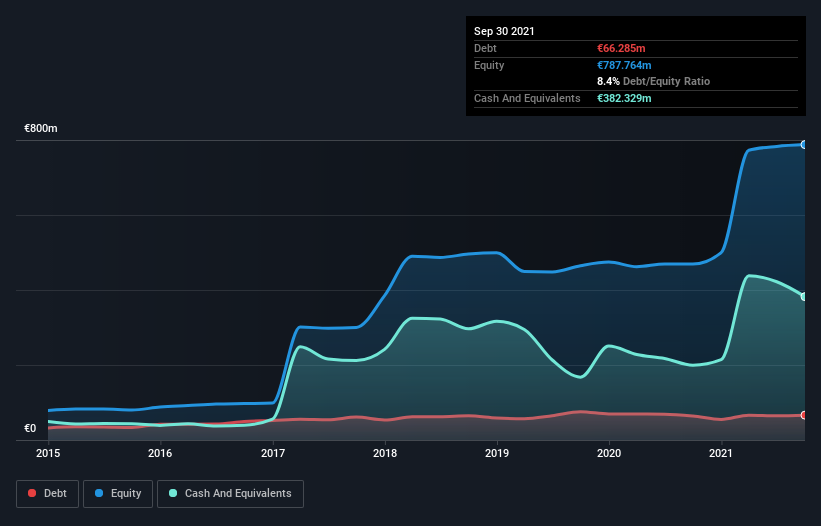Click the €382.329m cash value
The image size is (821, 526).
(624, 98)
